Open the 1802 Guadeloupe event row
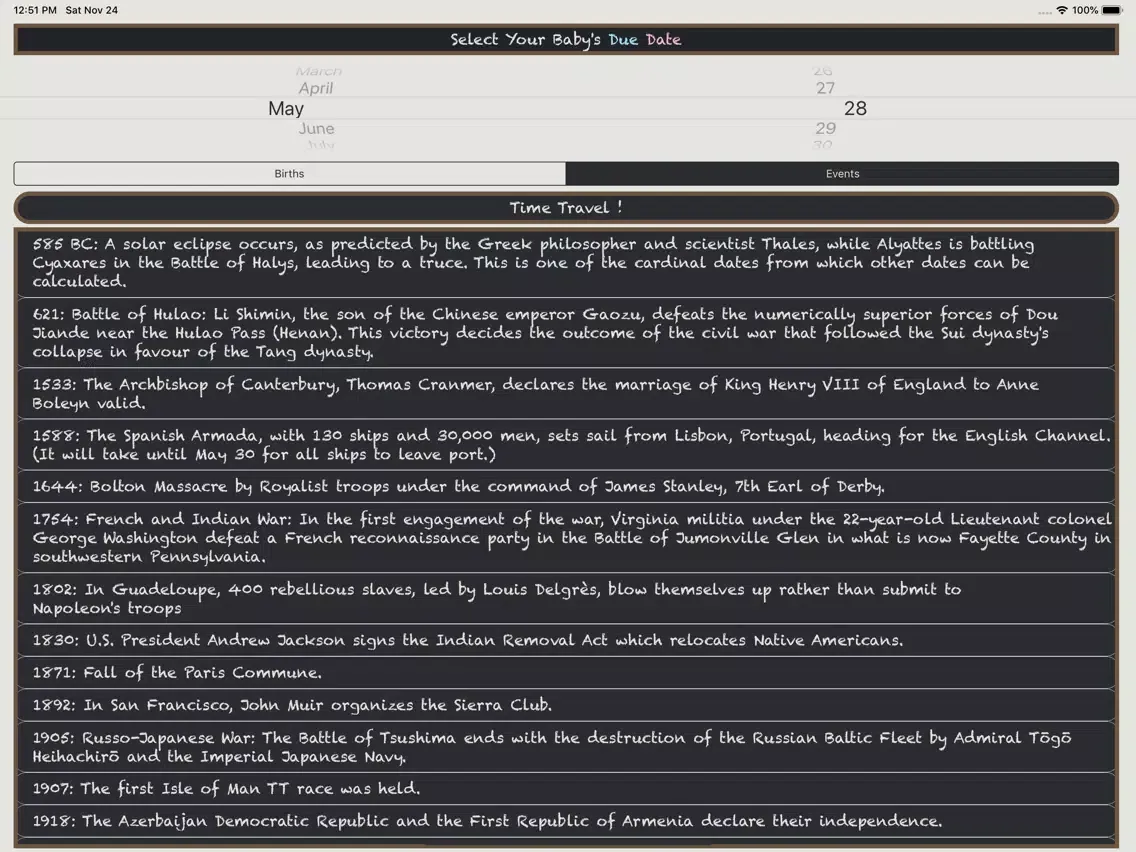This screenshot has width=1136, height=852. pos(566,598)
